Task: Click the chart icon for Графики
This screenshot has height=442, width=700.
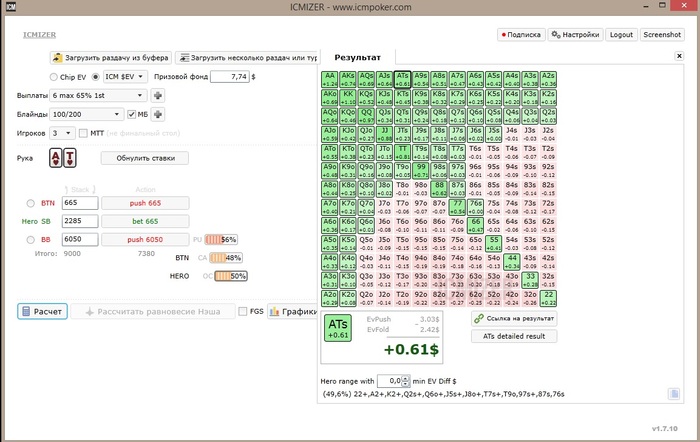Action: point(275,311)
